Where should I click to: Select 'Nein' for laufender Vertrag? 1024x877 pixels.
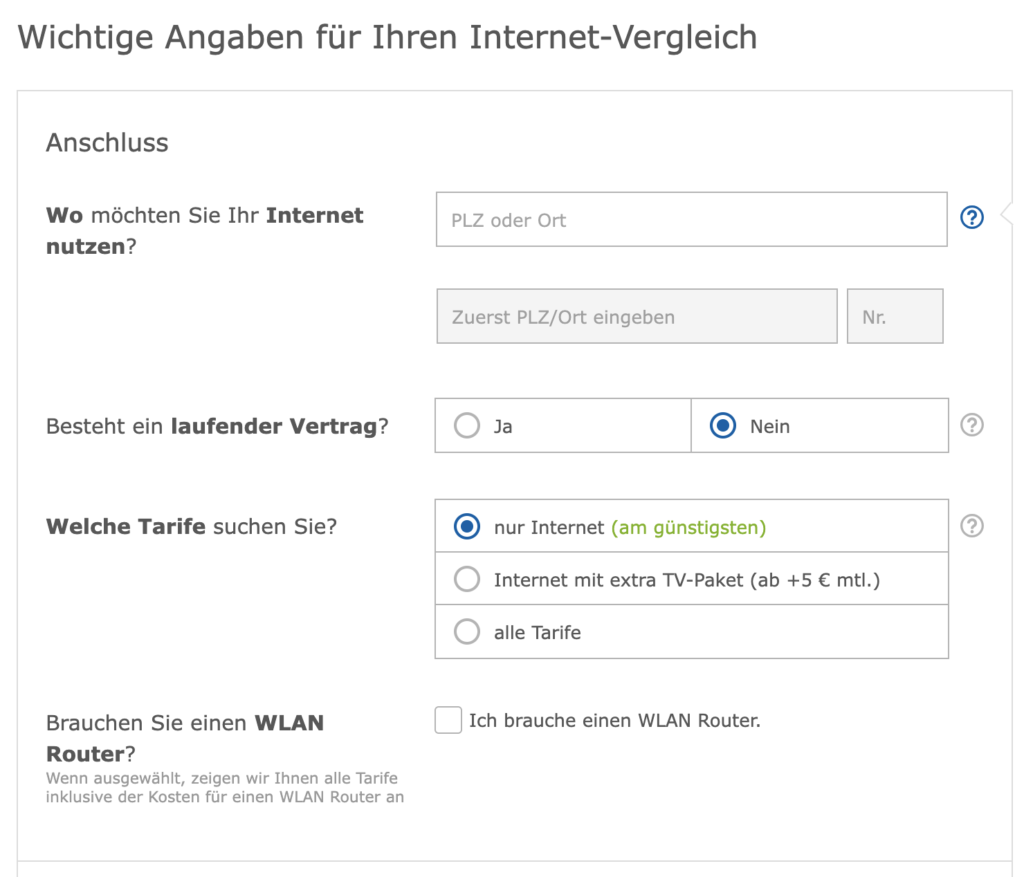[x=820, y=426]
